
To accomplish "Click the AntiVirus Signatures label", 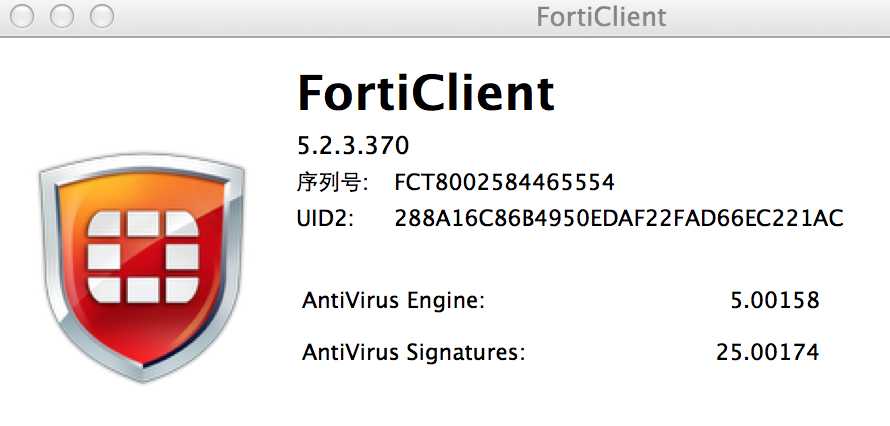I will tap(413, 352).
